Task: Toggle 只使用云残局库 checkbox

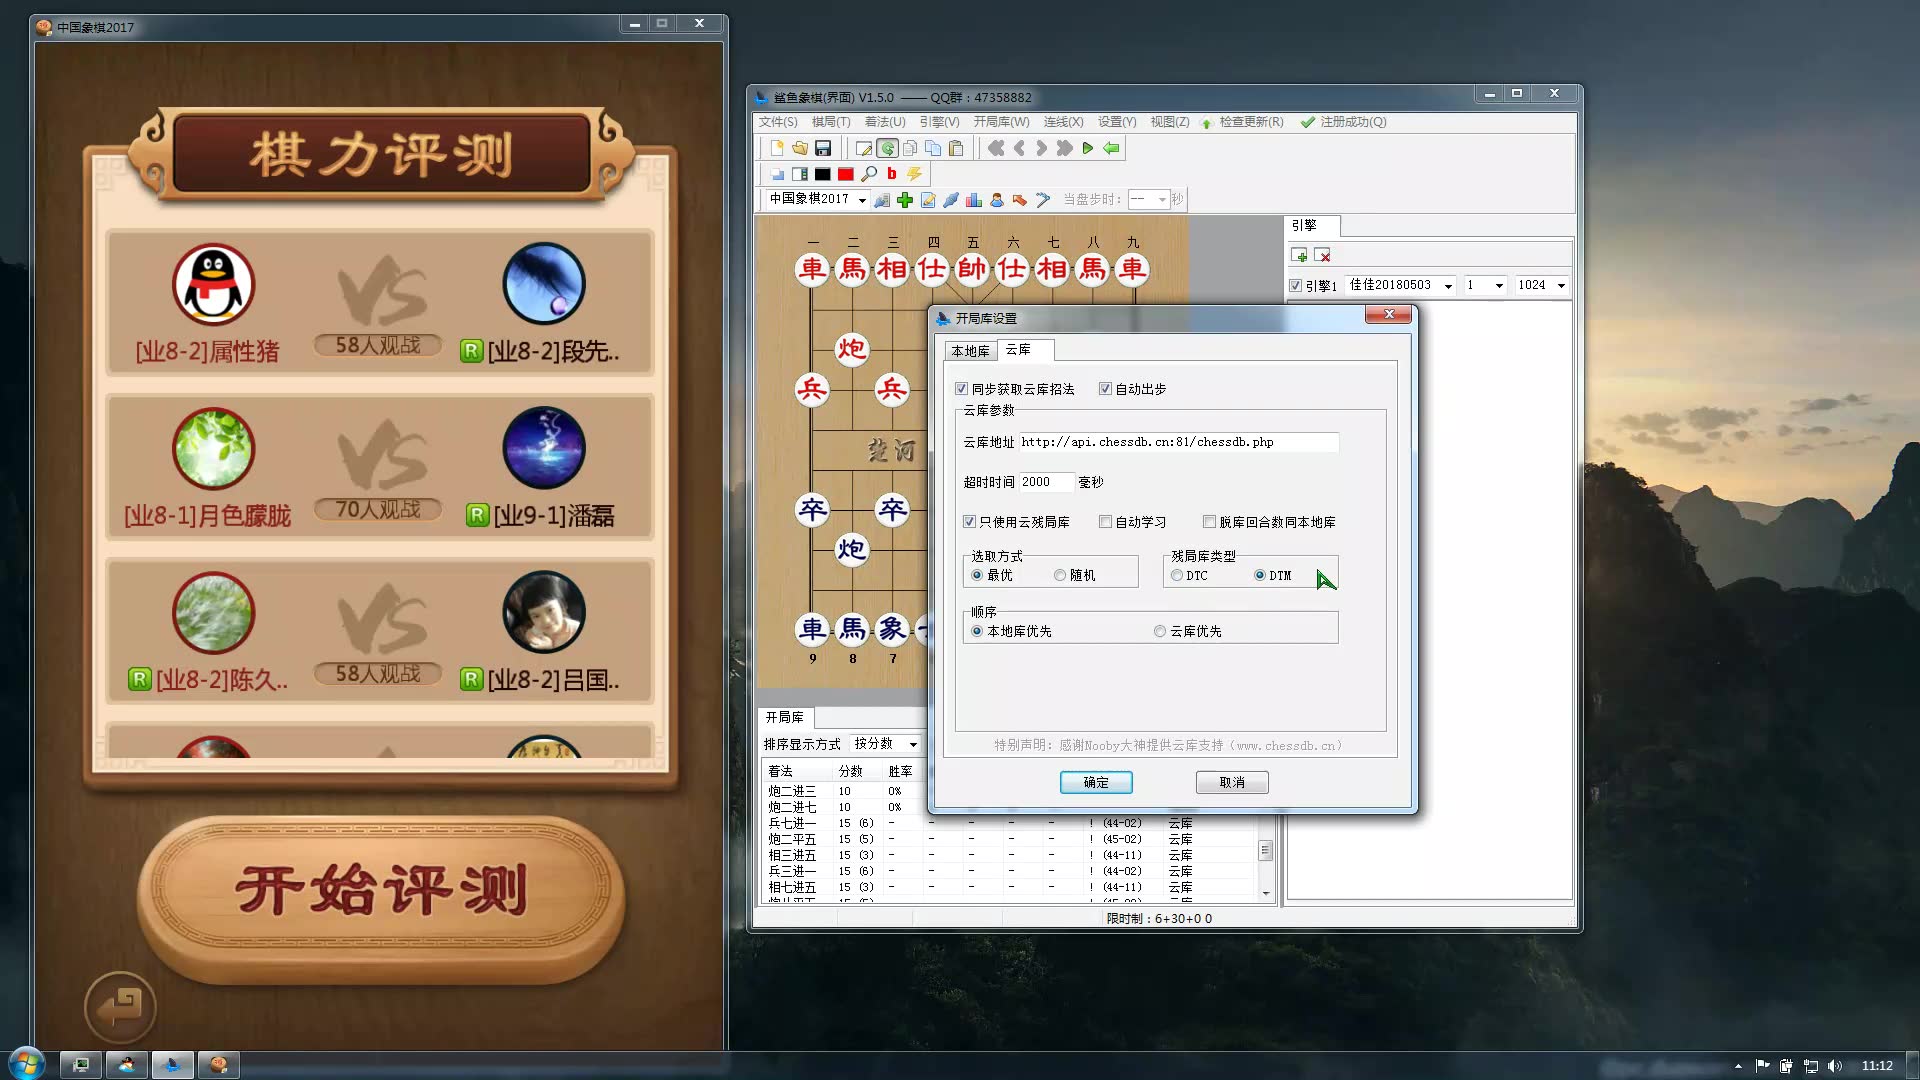Action: click(969, 522)
